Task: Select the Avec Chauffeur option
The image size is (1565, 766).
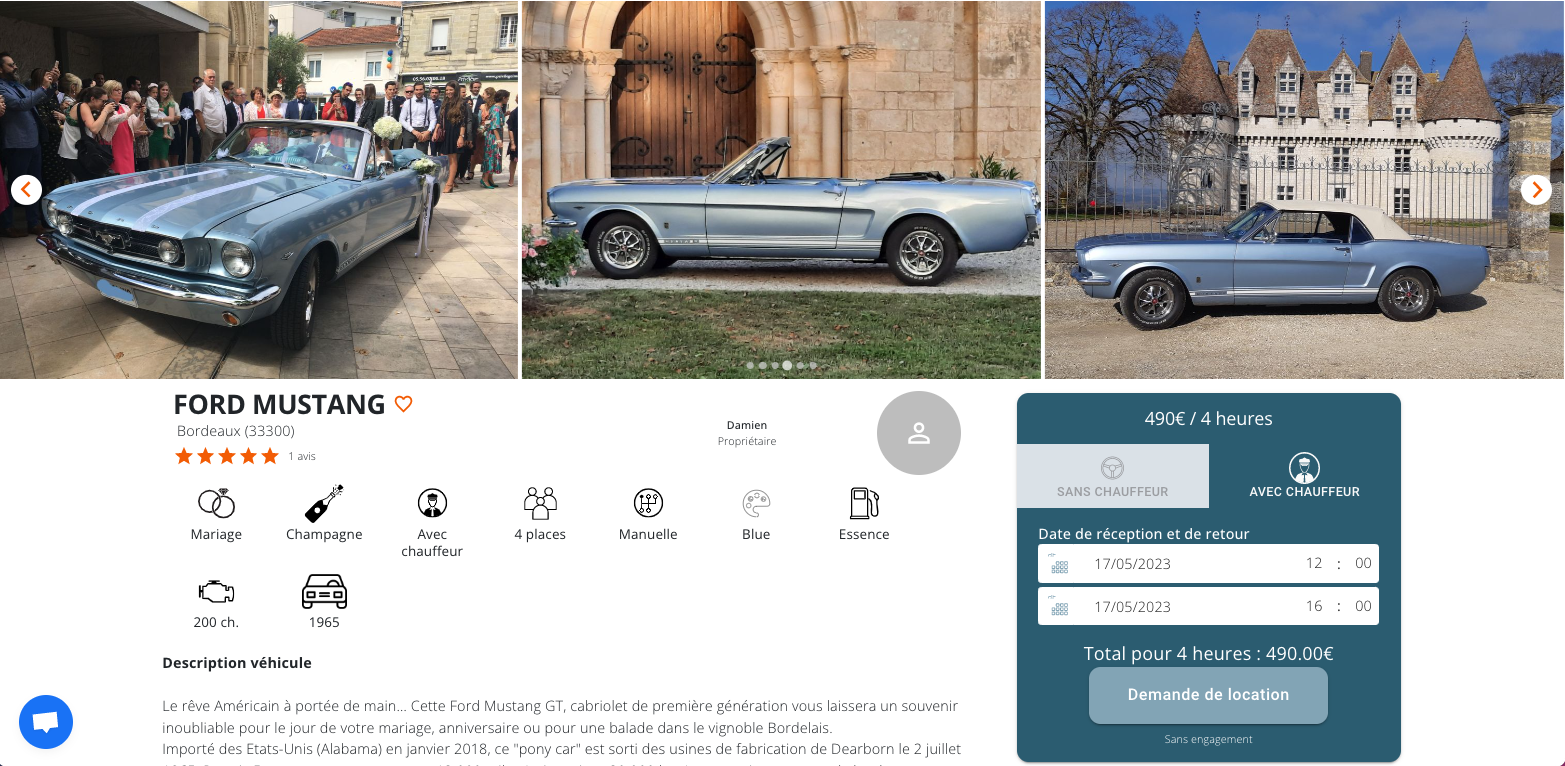Action: (x=1305, y=476)
